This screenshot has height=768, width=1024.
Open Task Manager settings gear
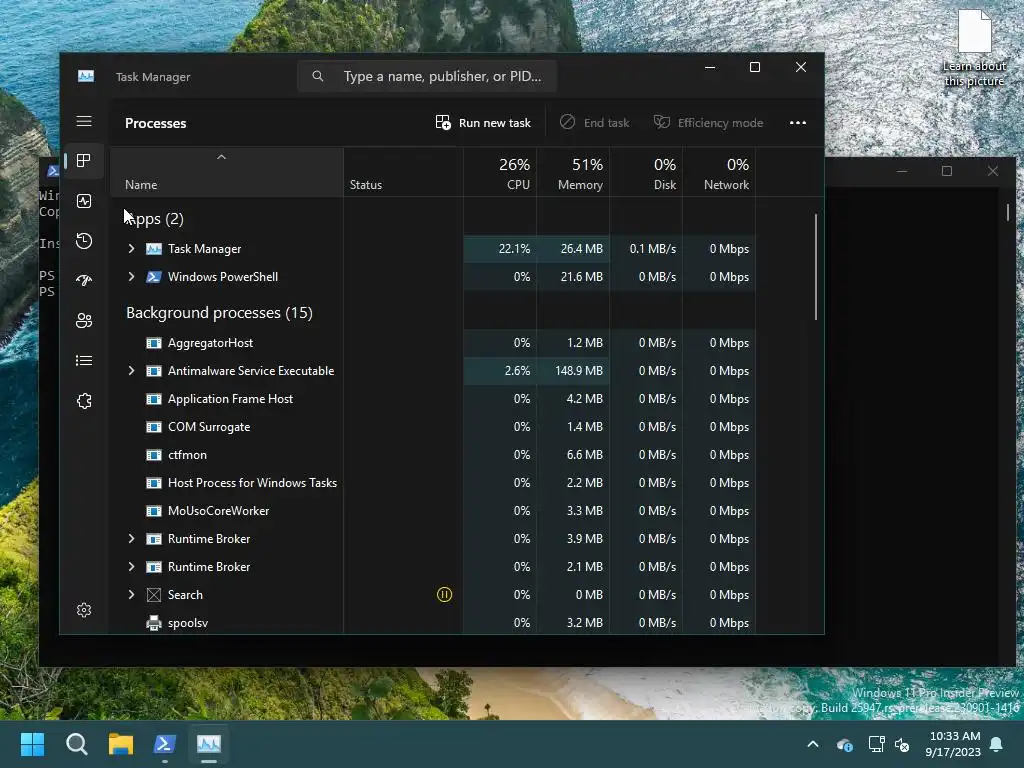84,610
